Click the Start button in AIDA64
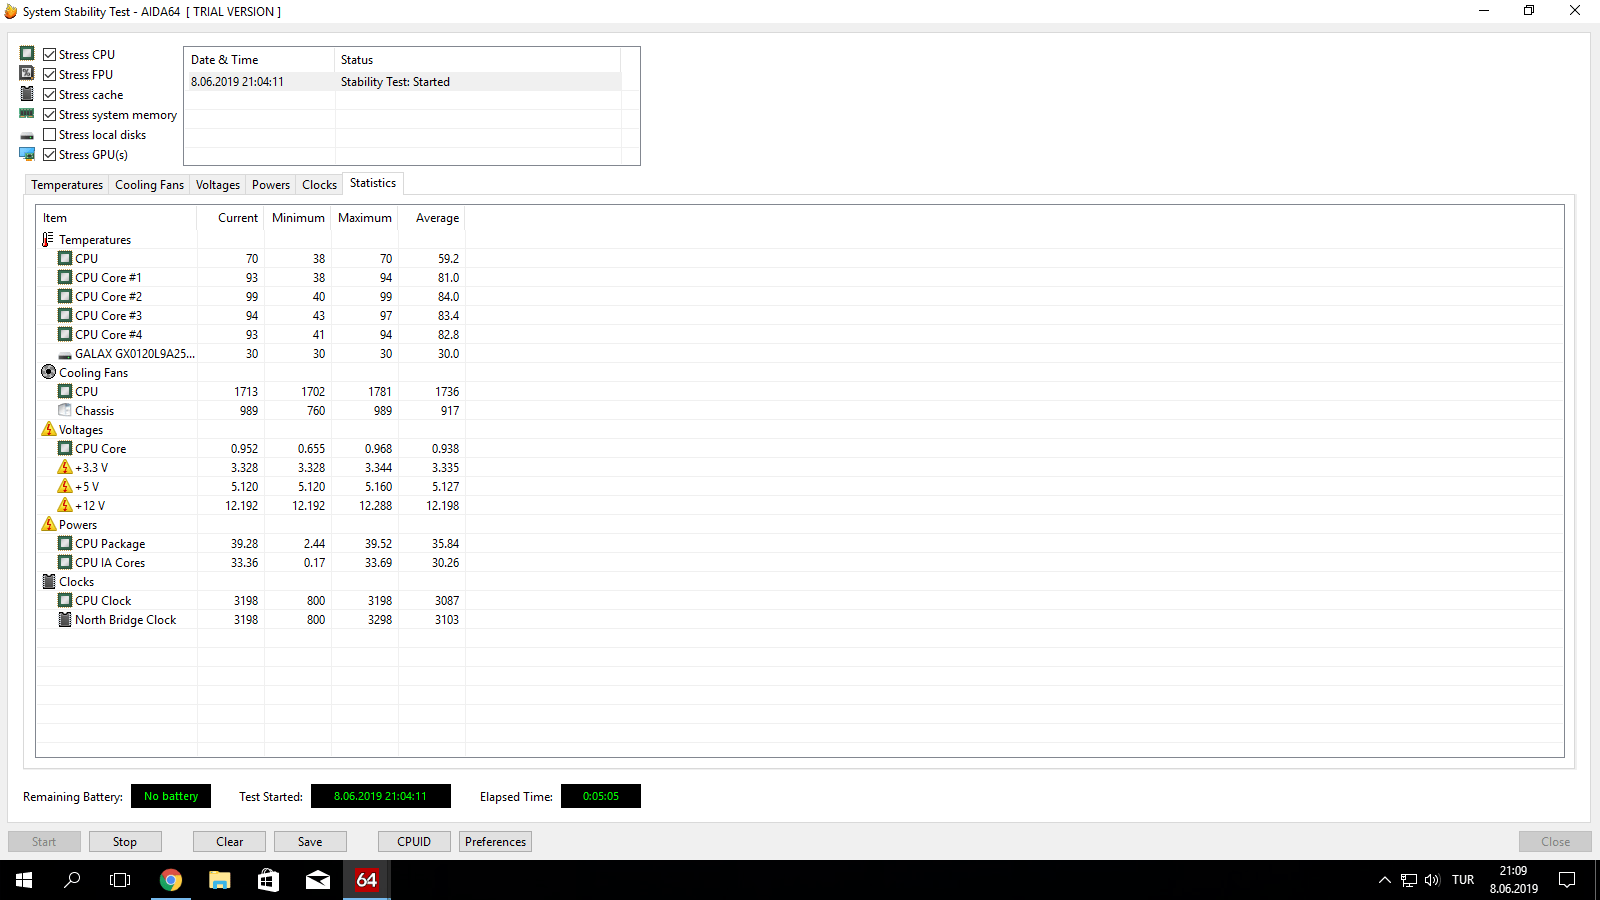Screen dimensions: 1600x900 tap(44, 842)
